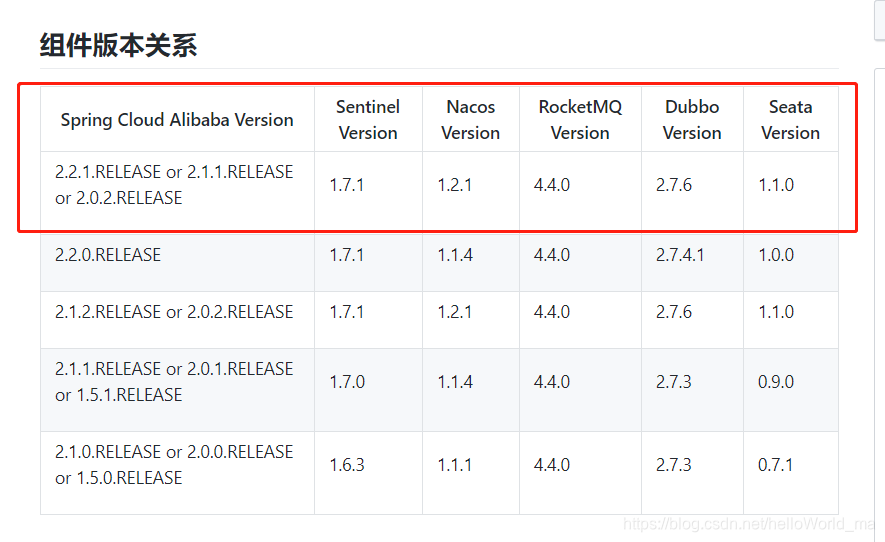The height and width of the screenshot is (542, 885).
Task: Click RocketMQ "4.4.0" in the 1.5.1.RELEASE row
Action: click(551, 382)
